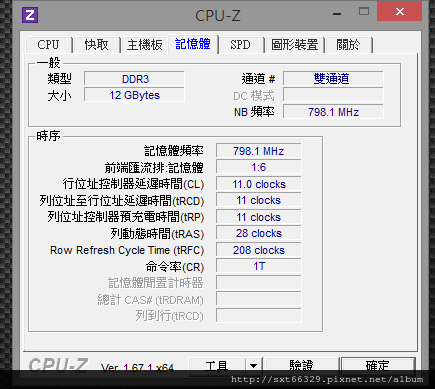Click the 前端匯流排:記憶體 label
Screen dimensions: 435x389
[x=154, y=167]
